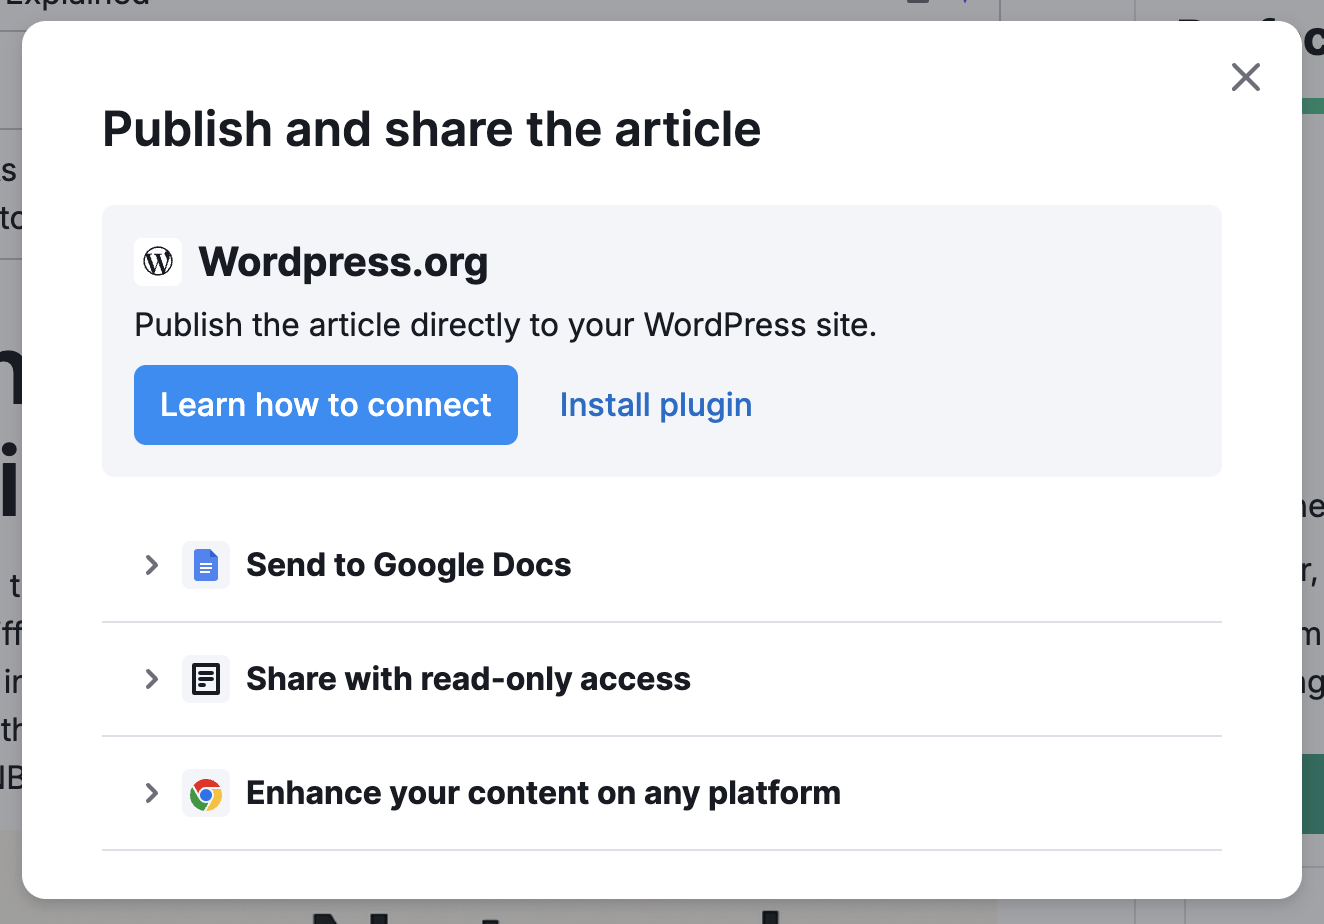This screenshot has width=1324, height=924.
Task: Expand the Send to Google Docs chevron
Action: coord(152,566)
